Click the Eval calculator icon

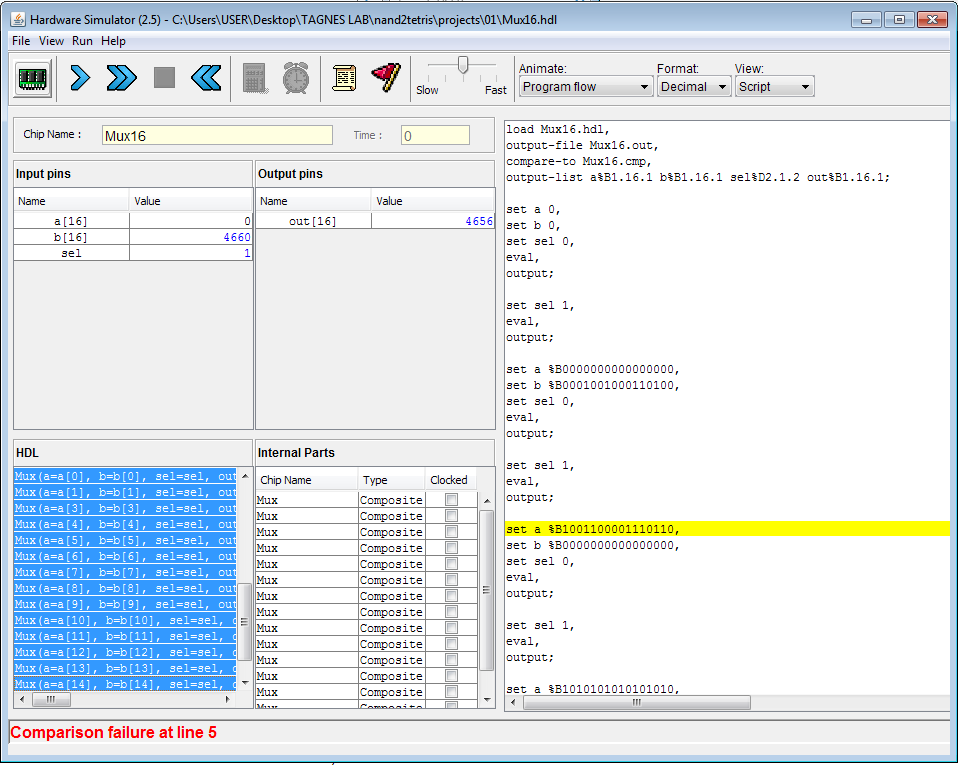(x=255, y=77)
